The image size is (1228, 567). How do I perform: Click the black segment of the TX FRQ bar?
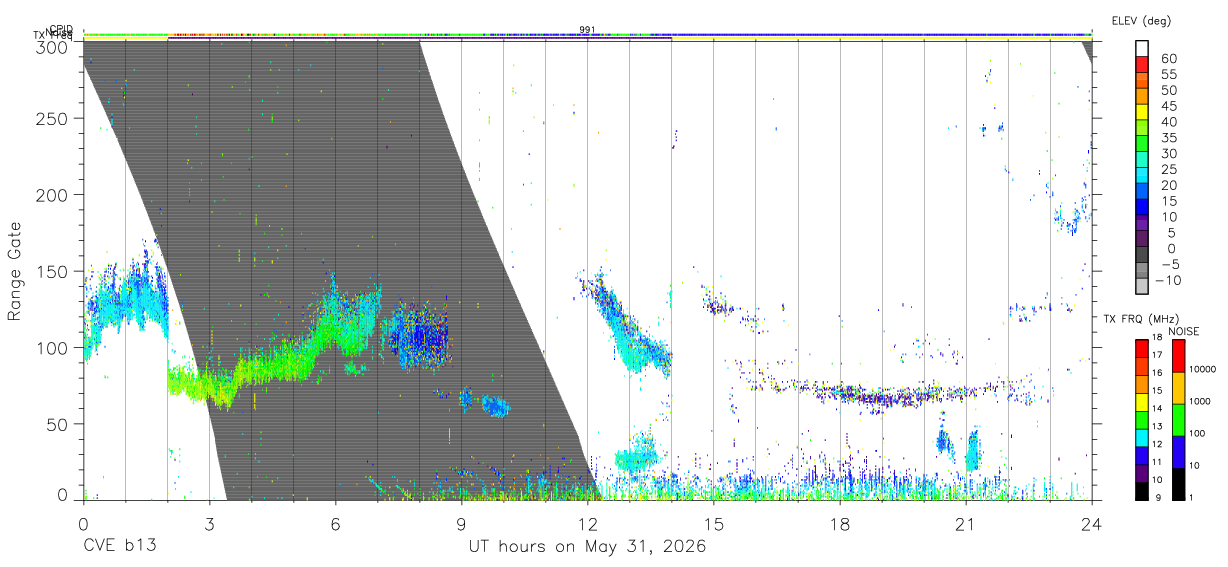(x=1143, y=491)
